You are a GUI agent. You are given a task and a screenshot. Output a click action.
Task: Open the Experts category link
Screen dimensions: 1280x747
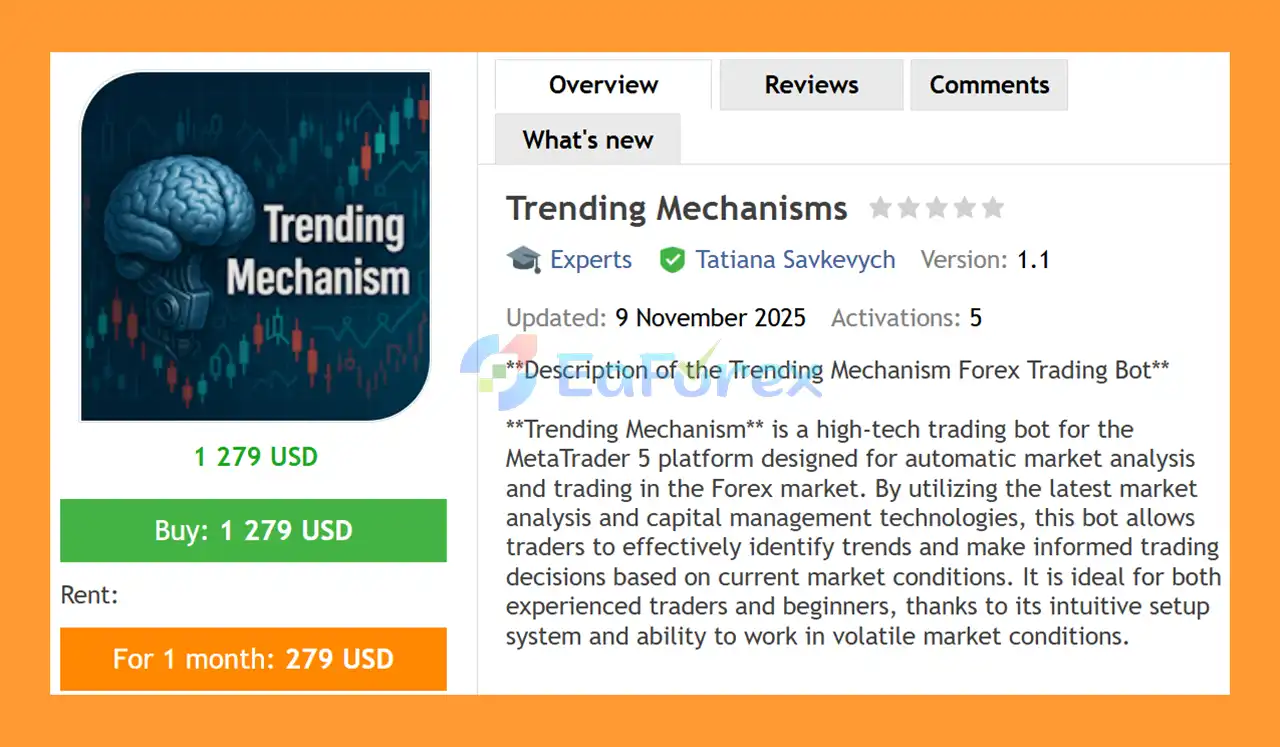pyautogui.click(x=591, y=260)
